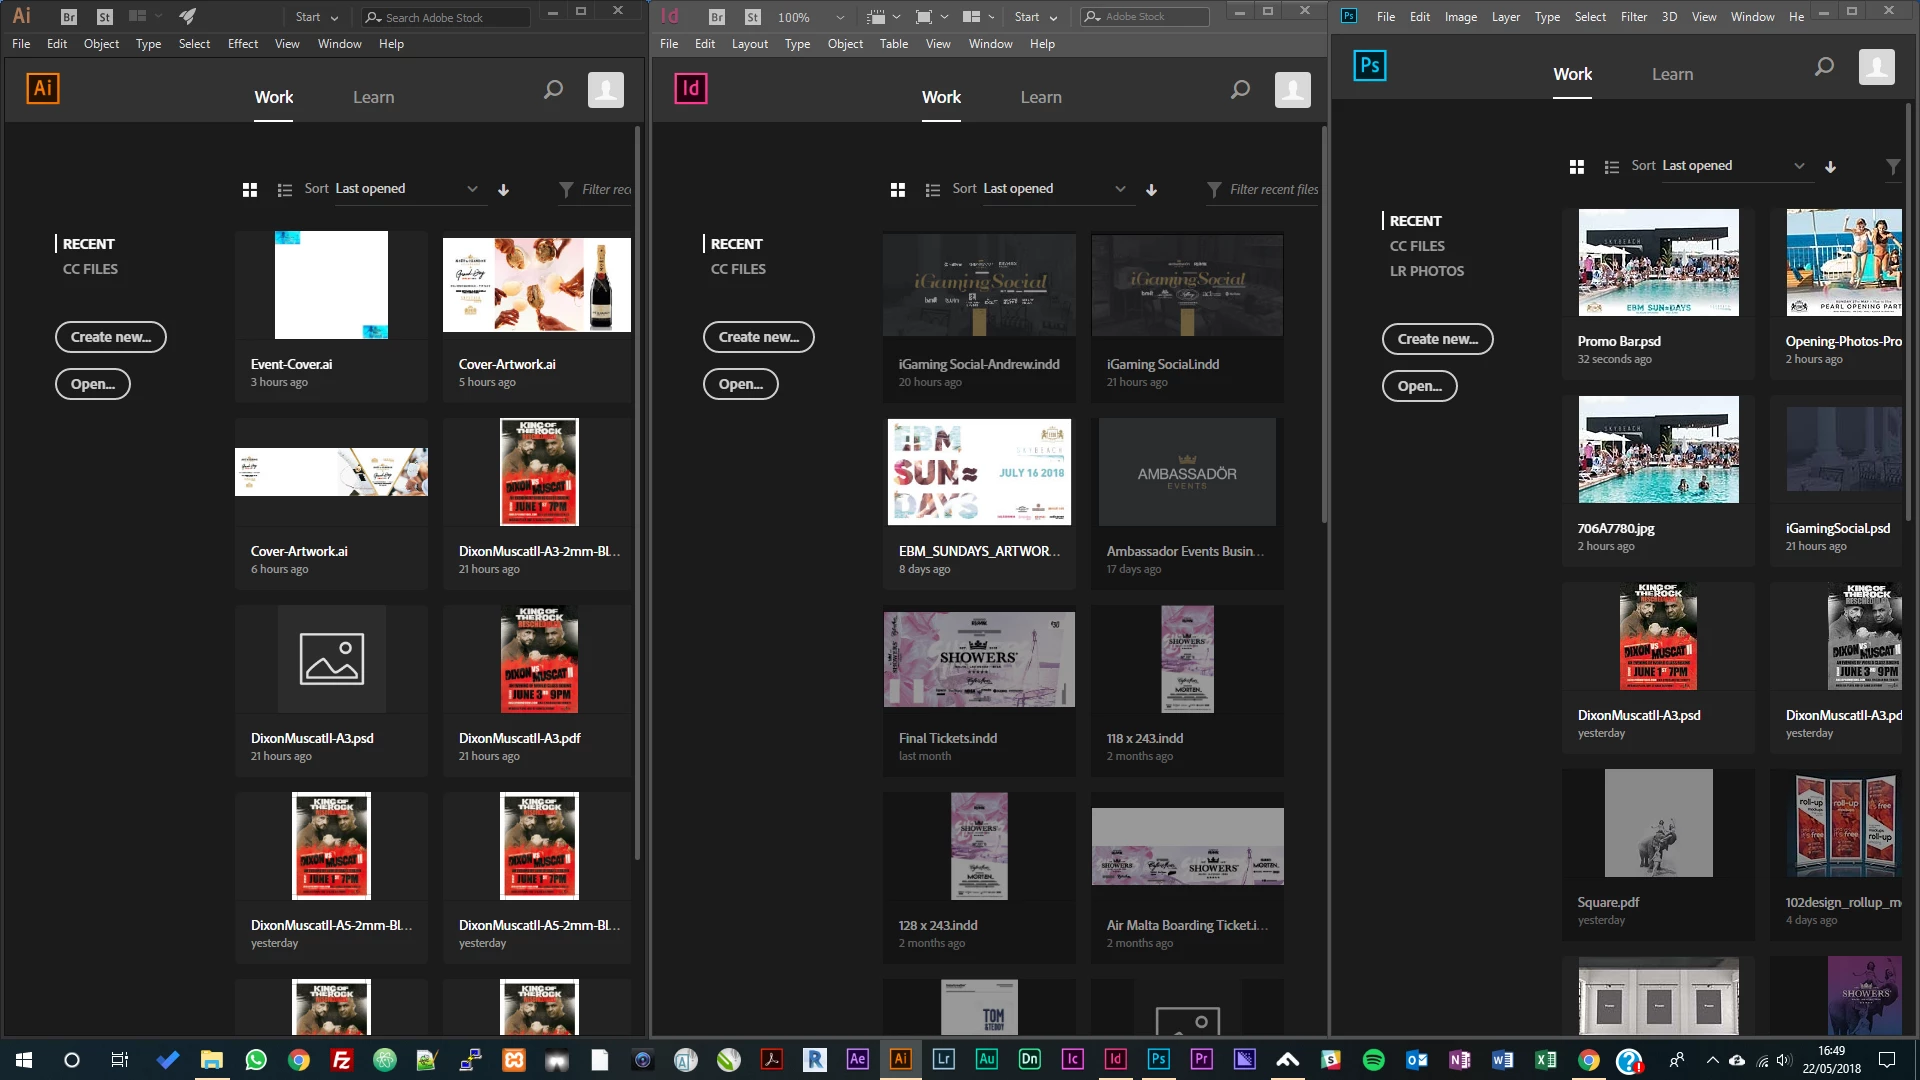The height and width of the screenshot is (1080, 1920).
Task: Expand Illustrator Sort Last opened dropdown
Action: [472, 189]
